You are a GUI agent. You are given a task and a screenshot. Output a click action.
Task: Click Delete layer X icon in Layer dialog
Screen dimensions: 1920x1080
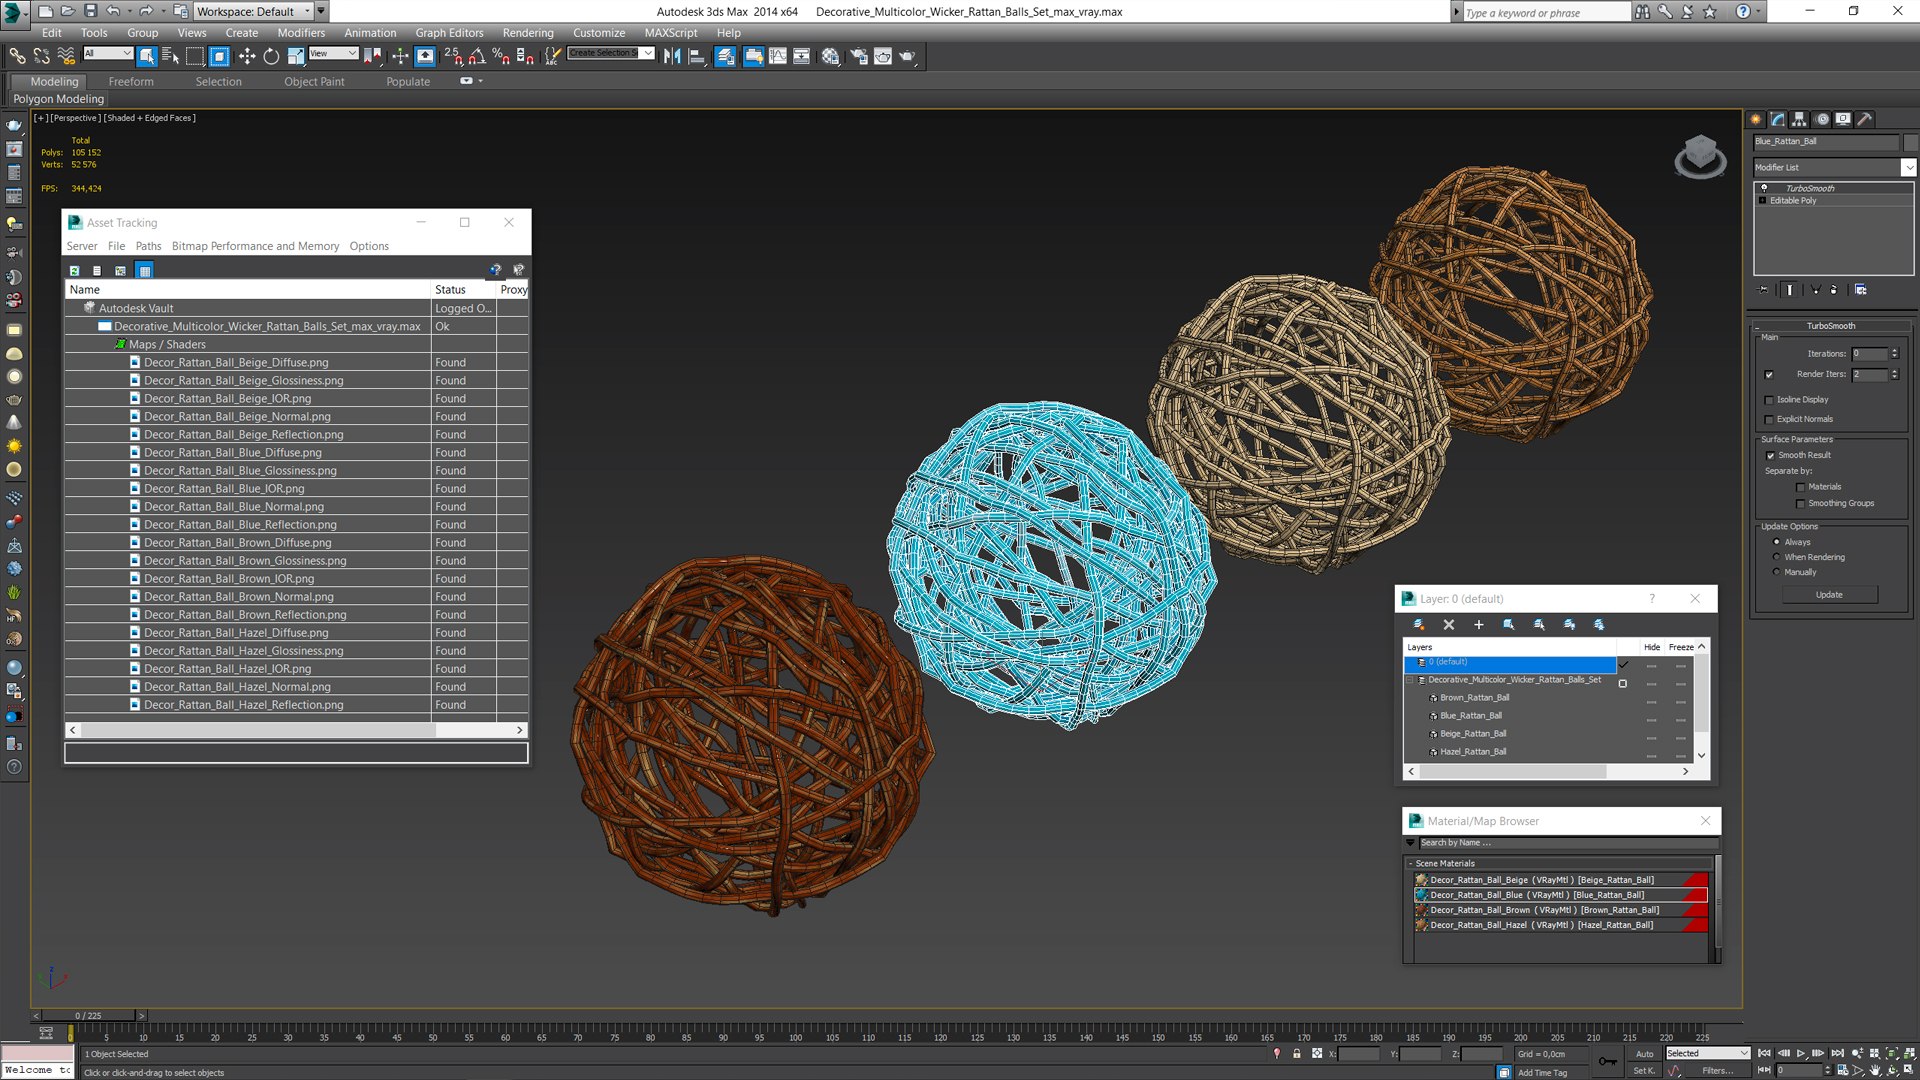pos(1448,625)
